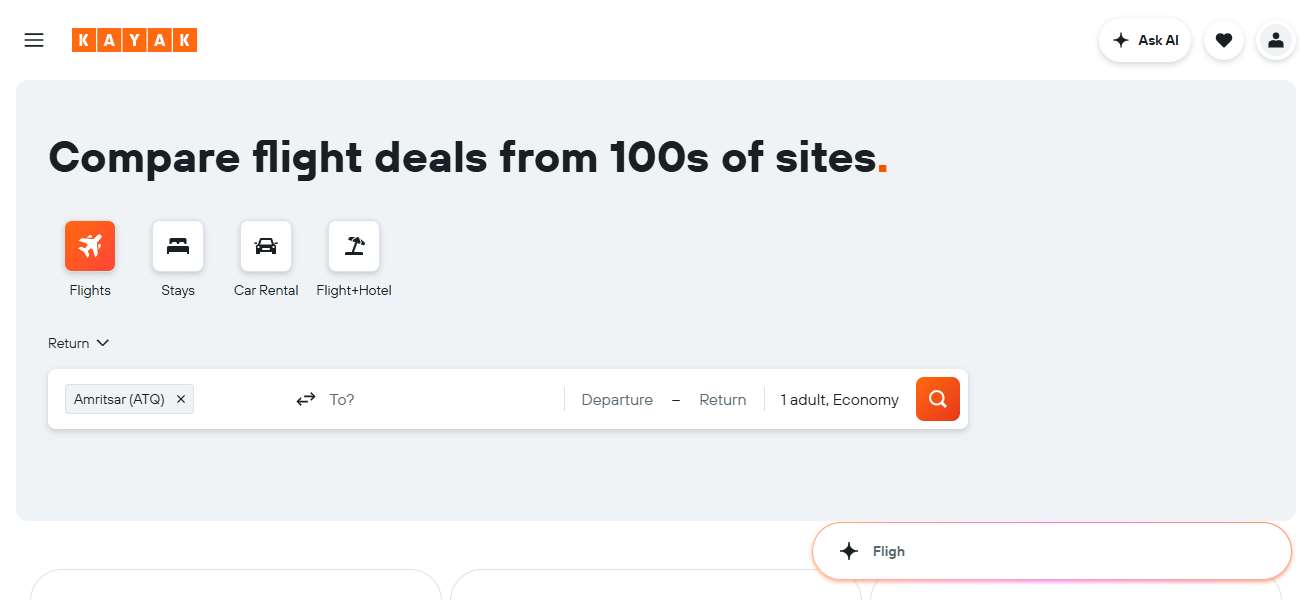Open the hamburger navigation menu
Image resolution: width=1312 pixels, height=600 pixels.
pyautogui.click(x=34, y=40)
